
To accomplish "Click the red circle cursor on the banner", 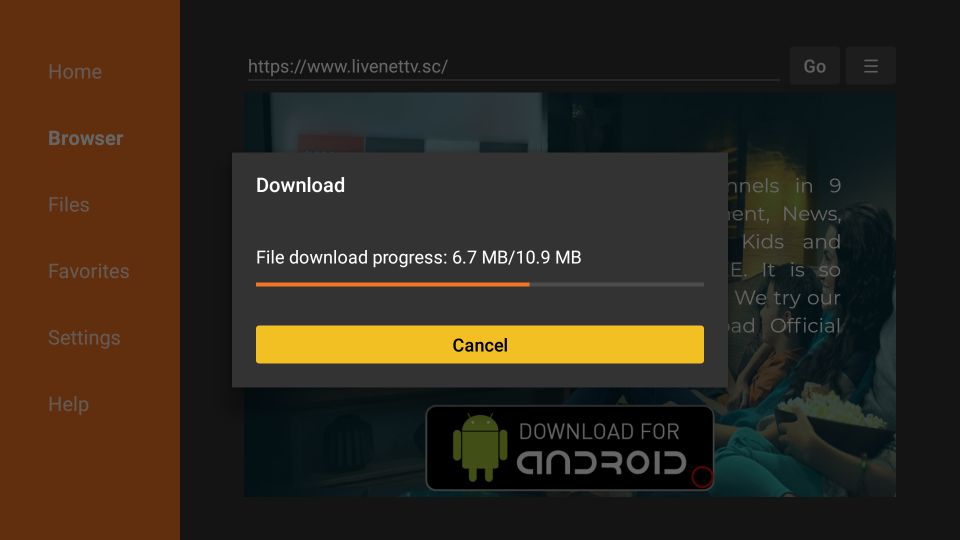I will click(702, 477).
